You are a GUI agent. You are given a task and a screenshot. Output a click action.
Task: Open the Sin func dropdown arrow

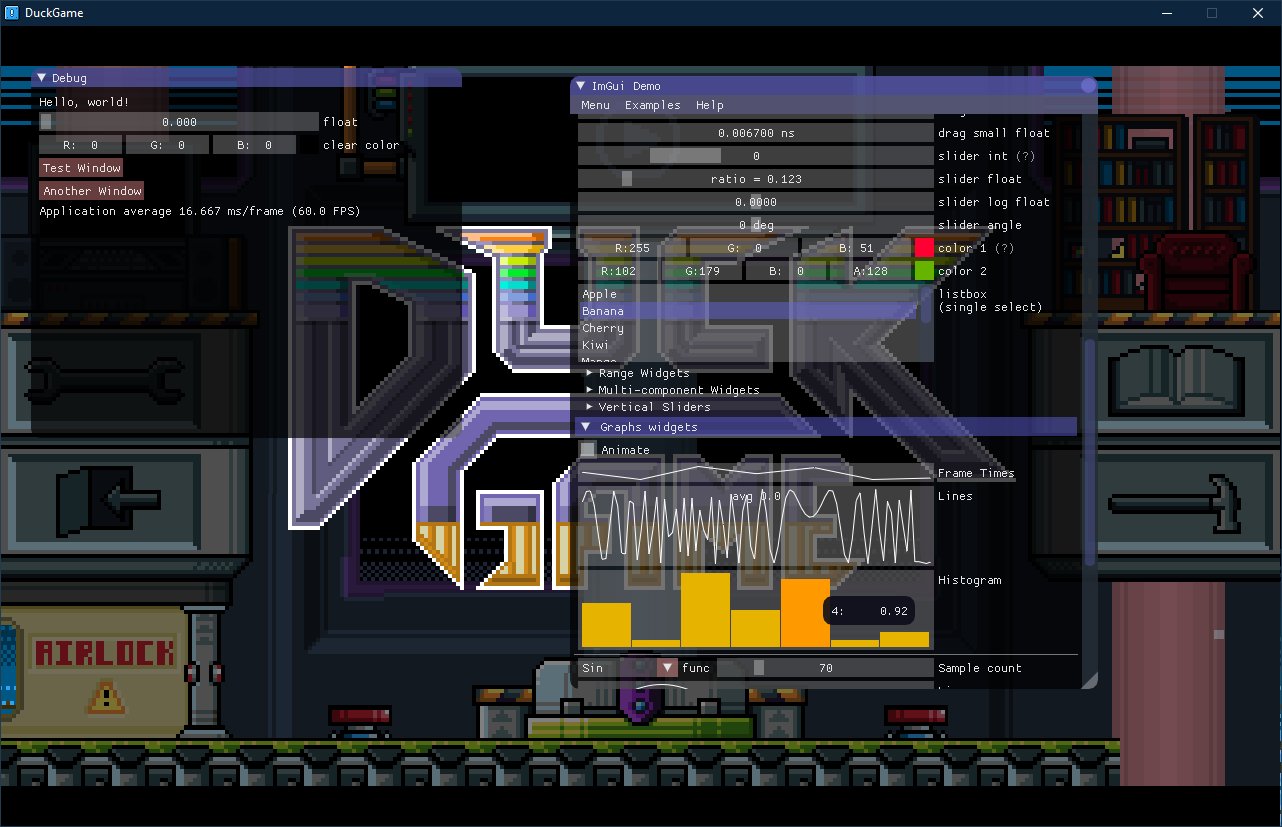point(667,668)
